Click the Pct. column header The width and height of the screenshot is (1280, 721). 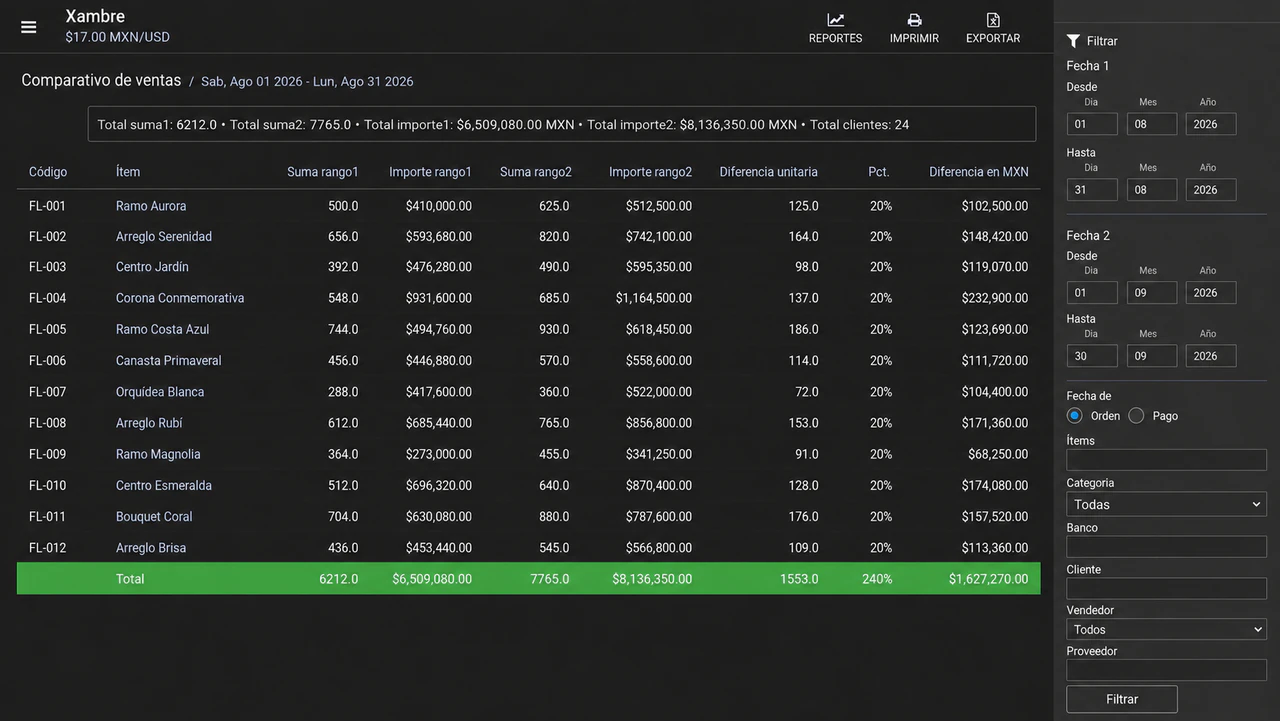(x=879, y=172)
